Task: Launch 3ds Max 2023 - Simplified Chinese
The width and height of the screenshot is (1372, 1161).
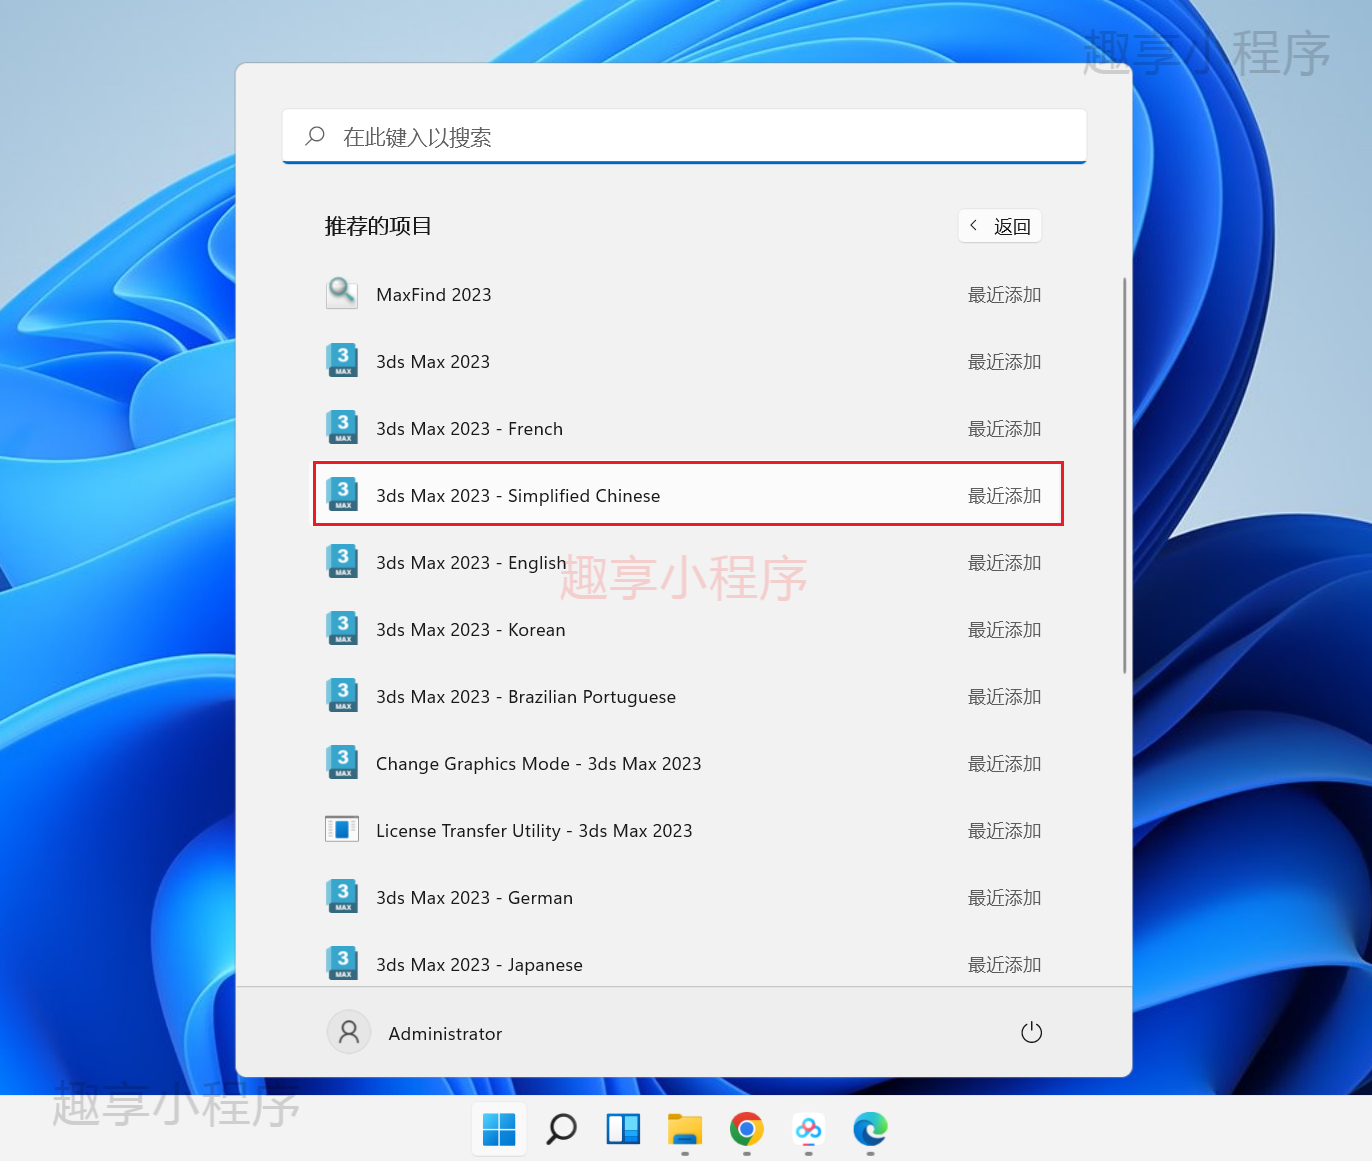Action: click(x=688, y=495)
